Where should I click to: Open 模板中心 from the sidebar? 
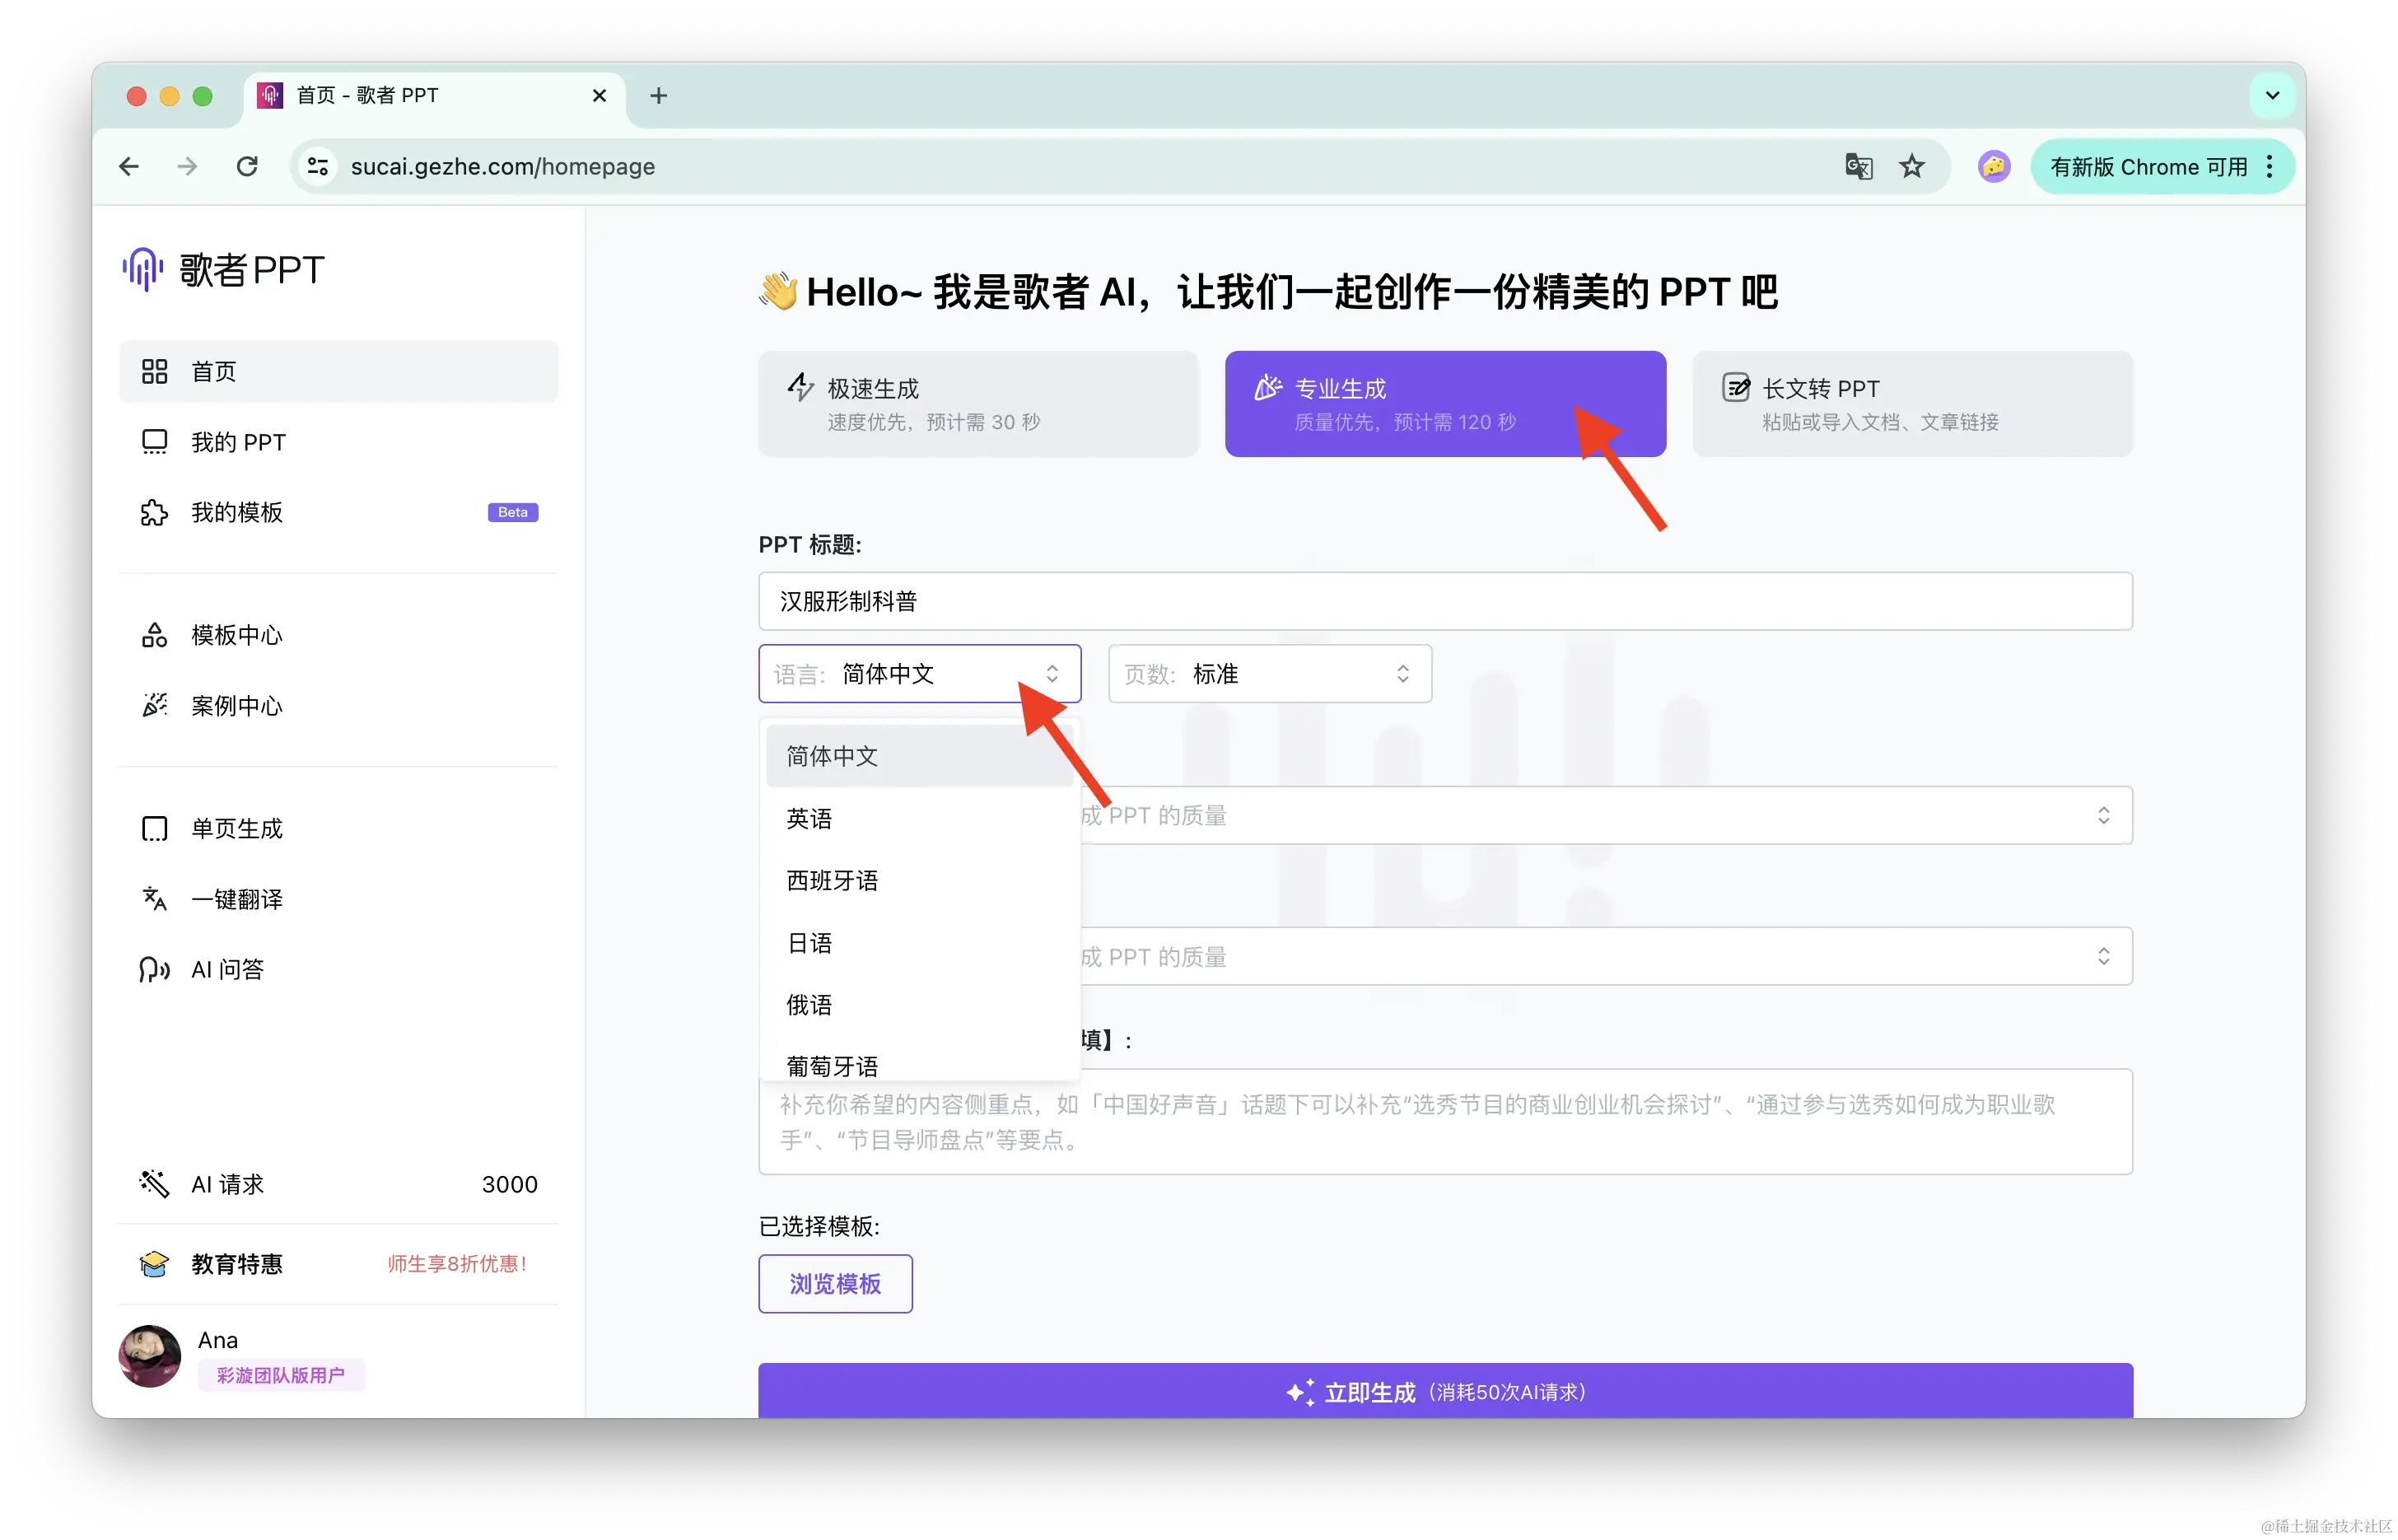click(236, 635)
